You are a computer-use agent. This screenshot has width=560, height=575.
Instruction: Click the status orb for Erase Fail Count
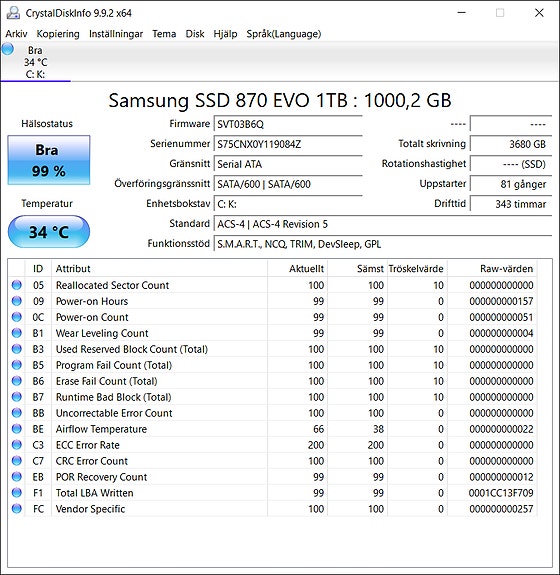pos(17,381)
